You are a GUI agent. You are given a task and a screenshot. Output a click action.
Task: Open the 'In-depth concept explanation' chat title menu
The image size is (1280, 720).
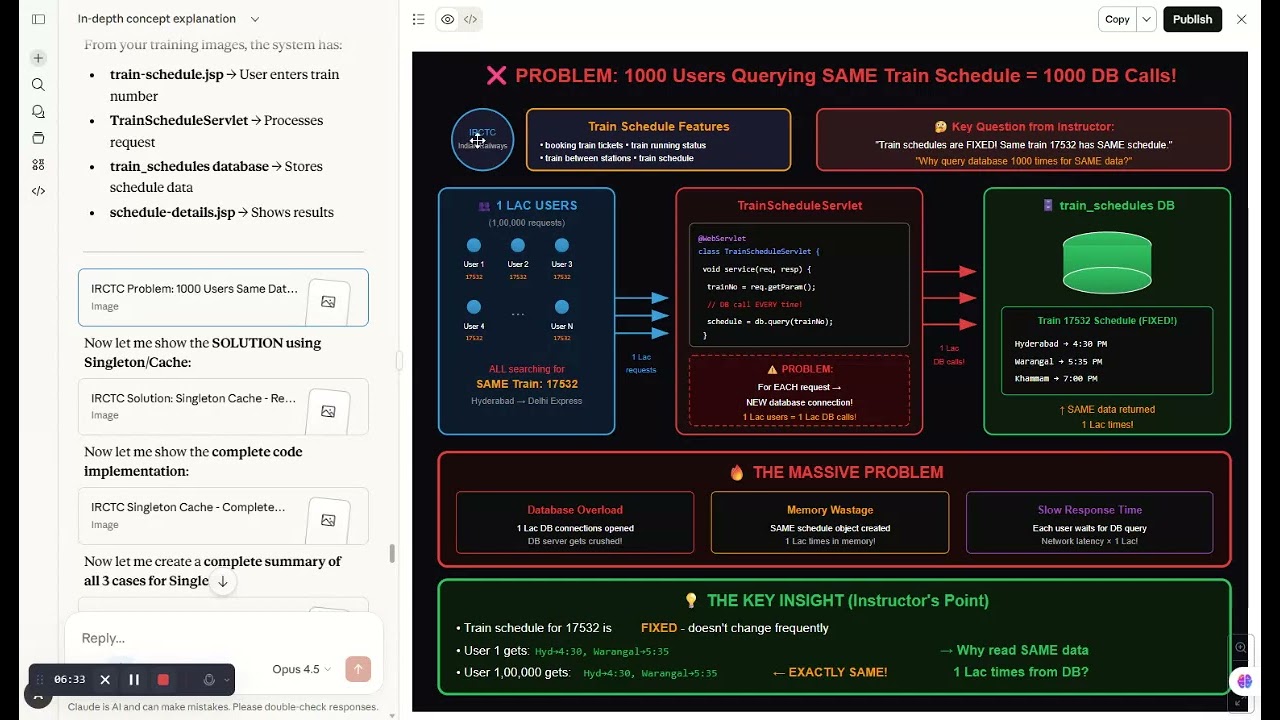pyautogui.click(x=168, y=19)
